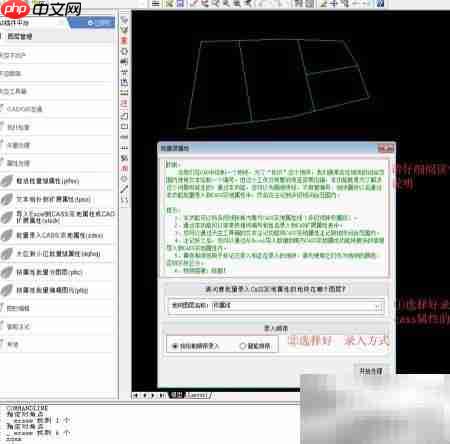The height and width of the screenshot is (444, 450).
Task: Open the Excel-to-CASS tool labeled (xlsdx)
Action: coord(56,217)
